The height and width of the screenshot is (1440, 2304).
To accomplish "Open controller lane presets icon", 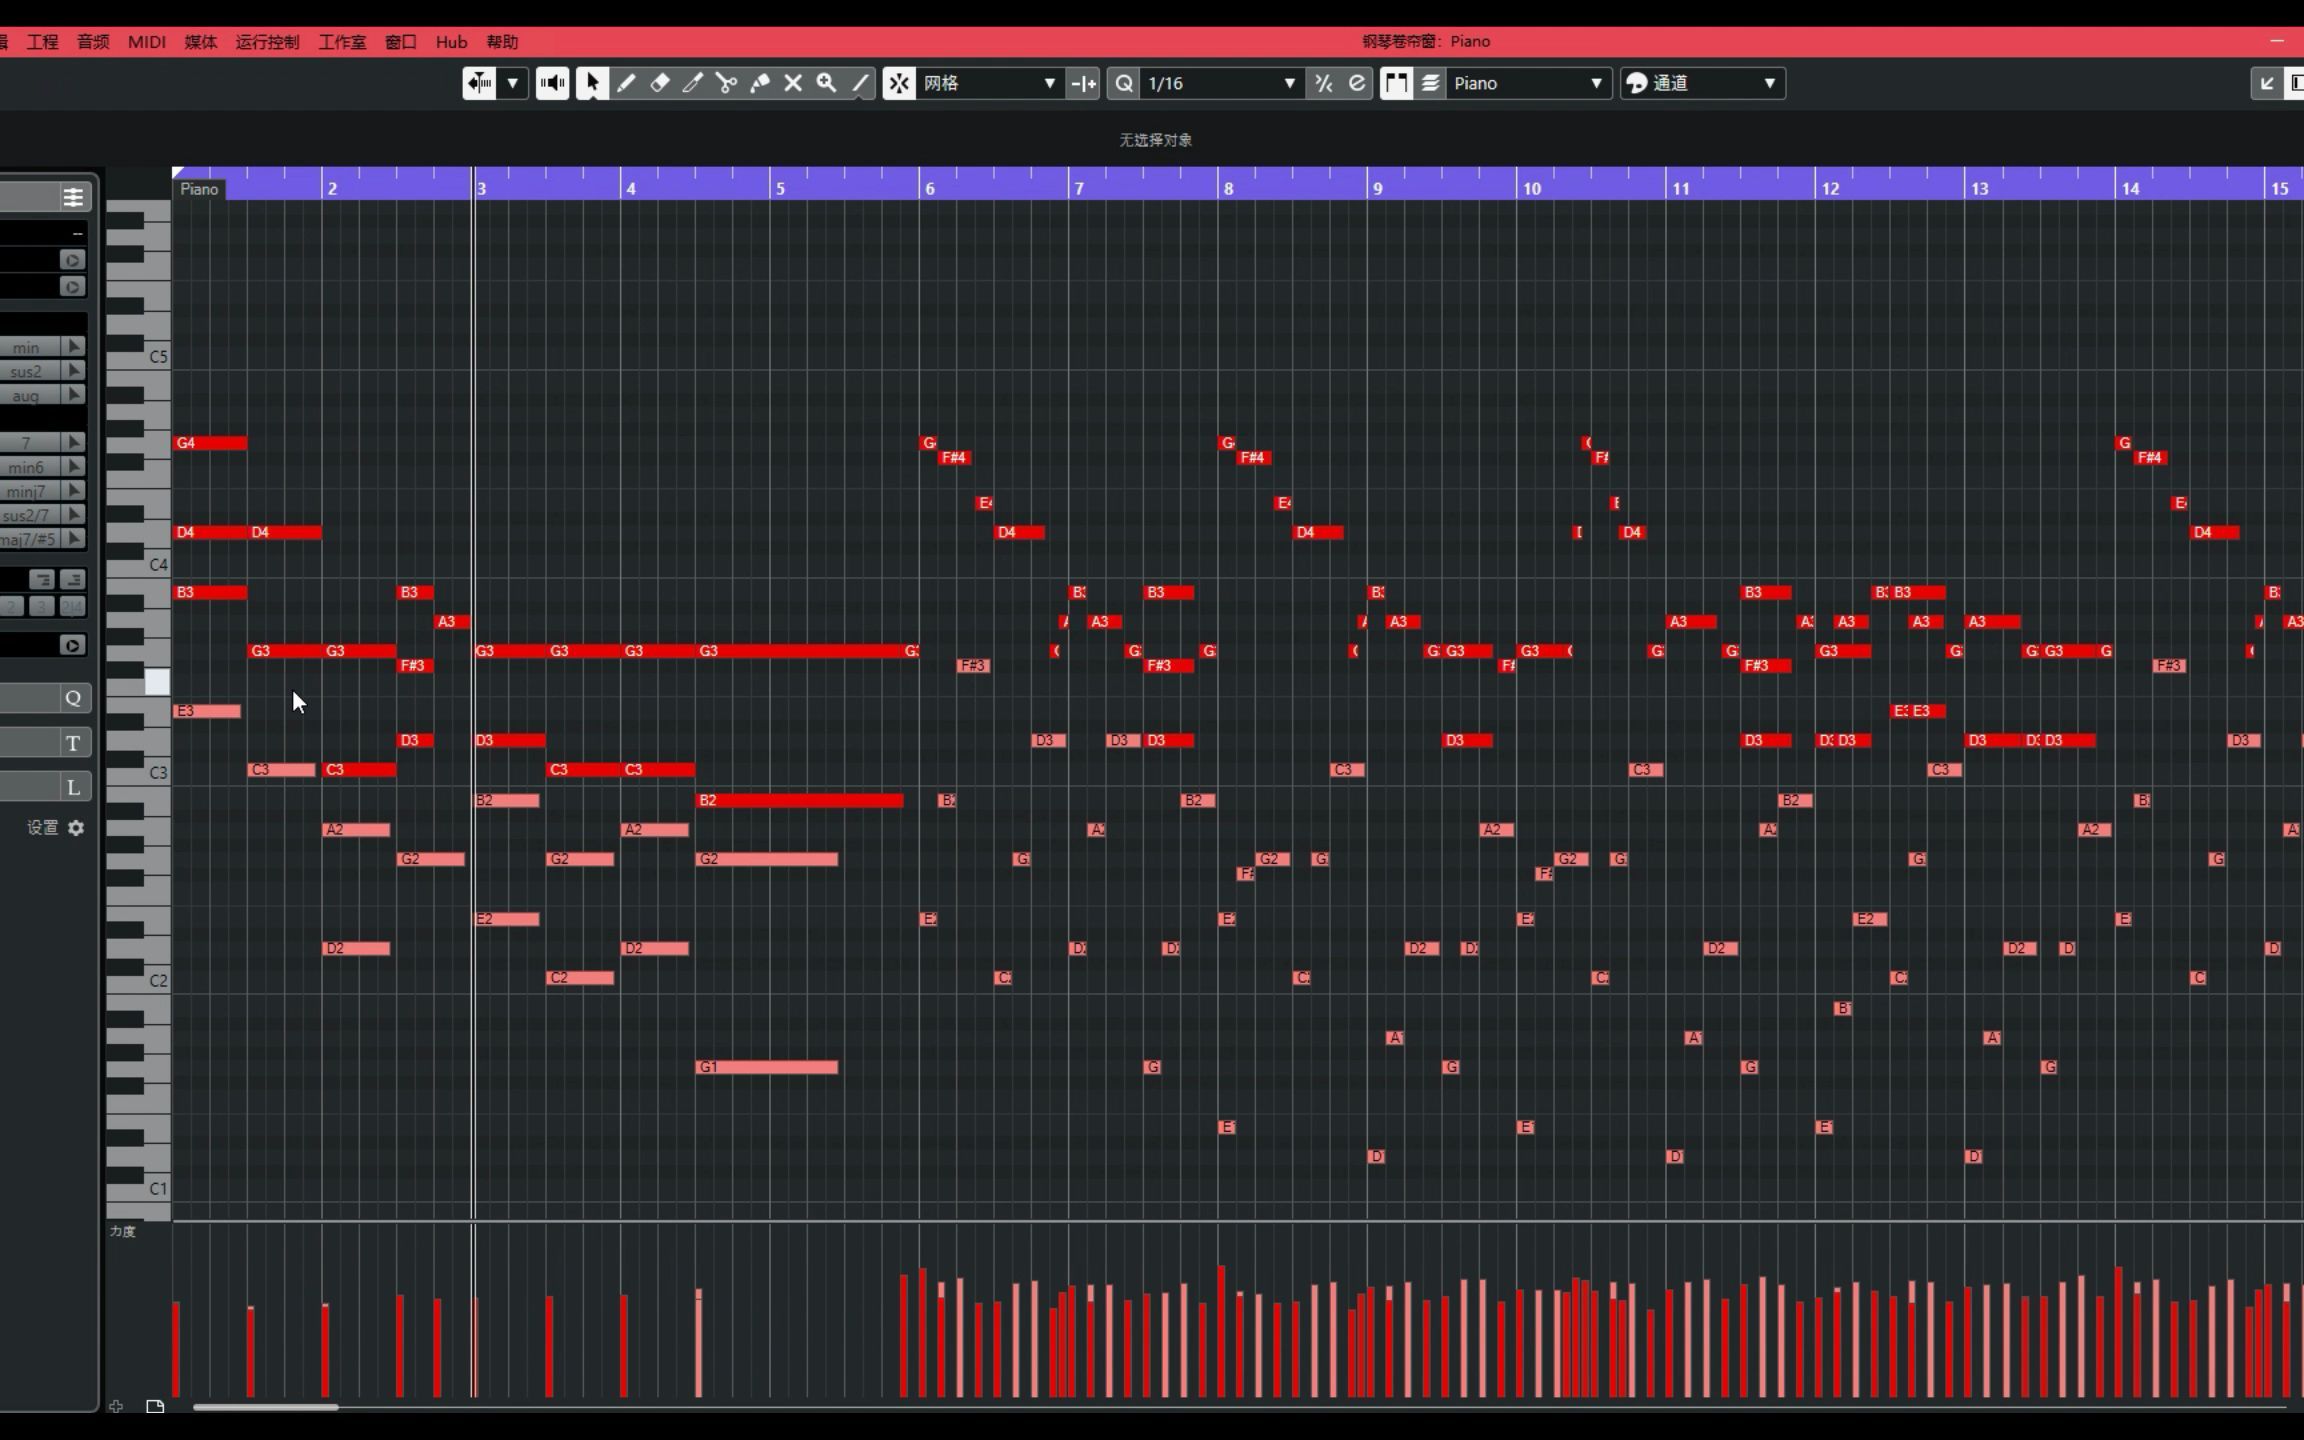I will pyautogui.click(x=155, y=1407).
